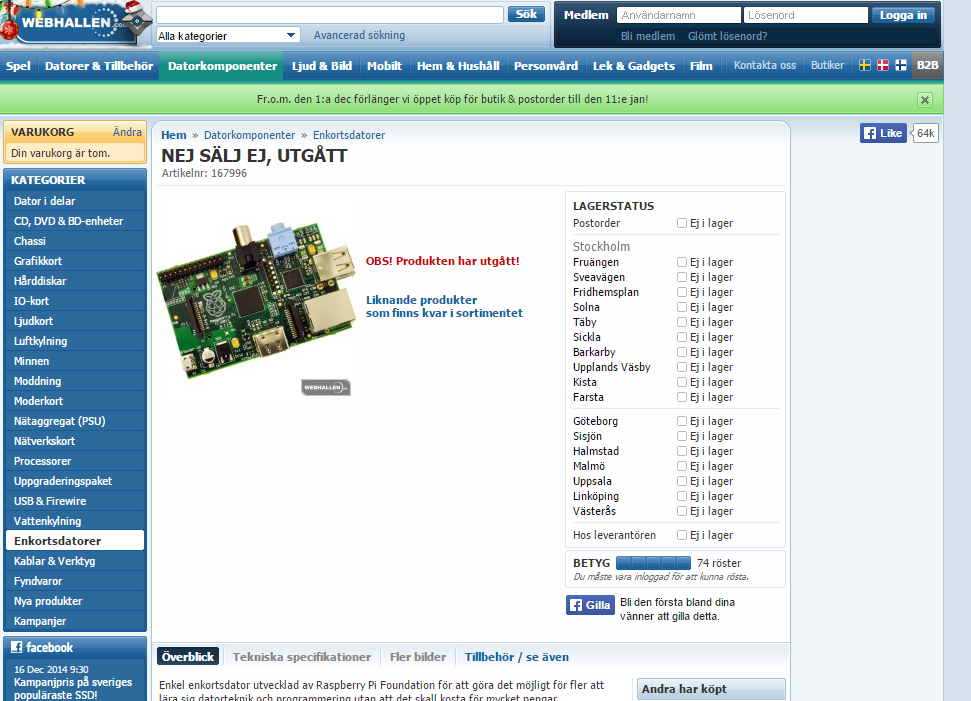
Task: Toggle the Malmö stock checkbox
Action: click(x=682, y=466)
